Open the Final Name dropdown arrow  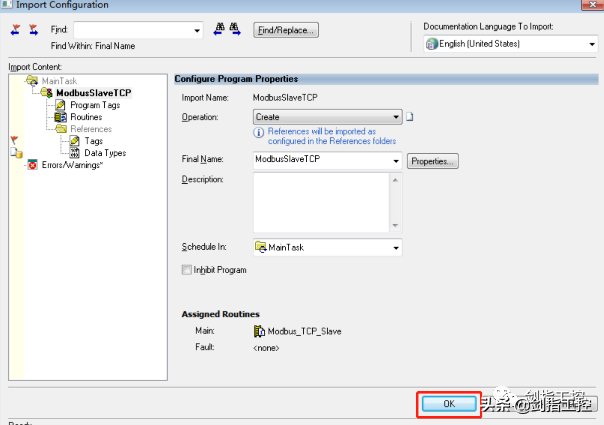(x=396, y=160)
